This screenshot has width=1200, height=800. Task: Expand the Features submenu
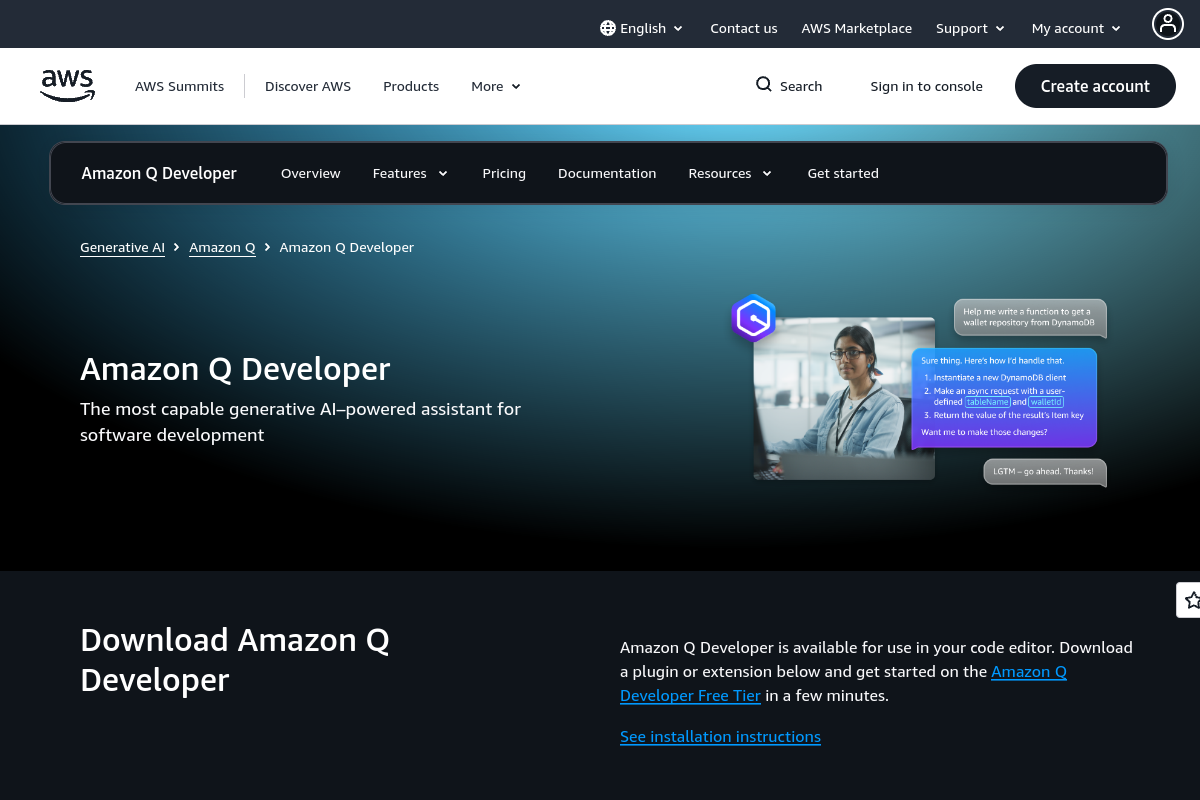[x=410, y=173]
